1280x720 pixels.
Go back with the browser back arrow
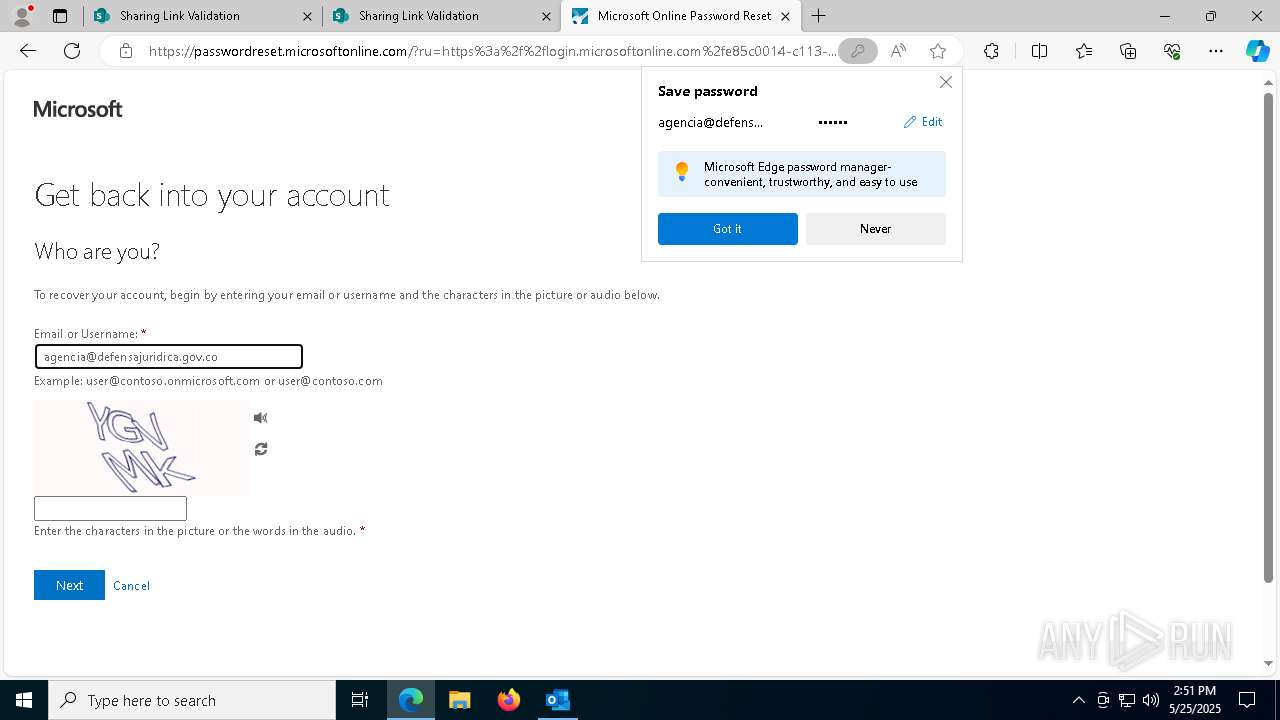[28, 51]
